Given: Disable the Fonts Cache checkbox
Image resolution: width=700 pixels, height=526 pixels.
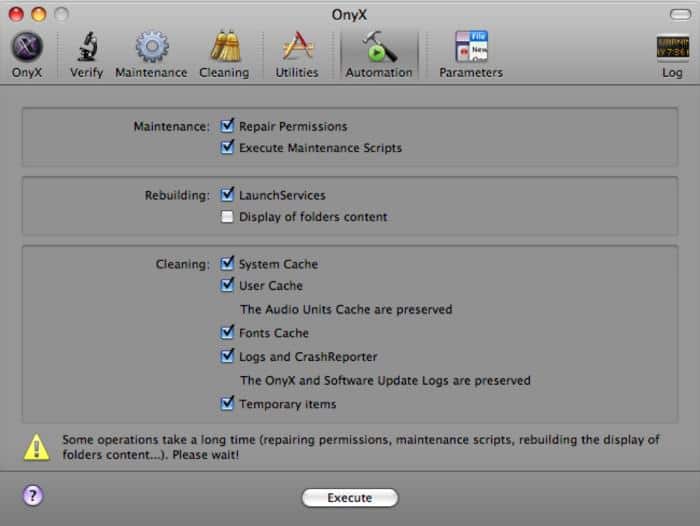Looking at the screenshot, I should [228, 333].
